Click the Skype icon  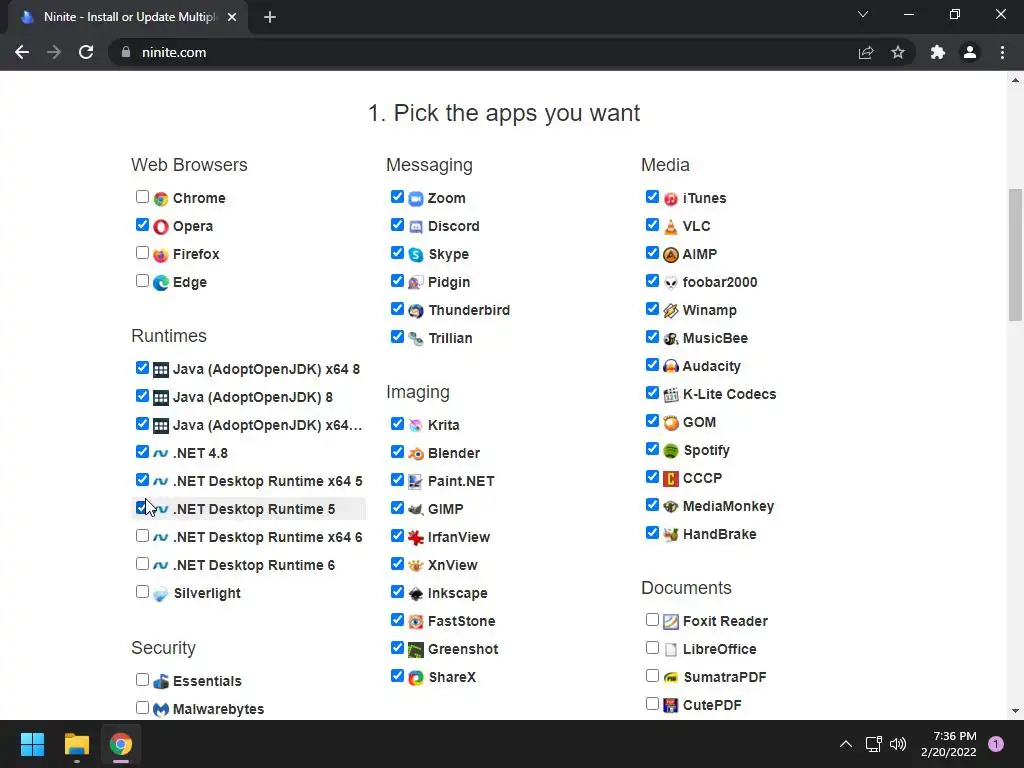[x=415, y=255]
